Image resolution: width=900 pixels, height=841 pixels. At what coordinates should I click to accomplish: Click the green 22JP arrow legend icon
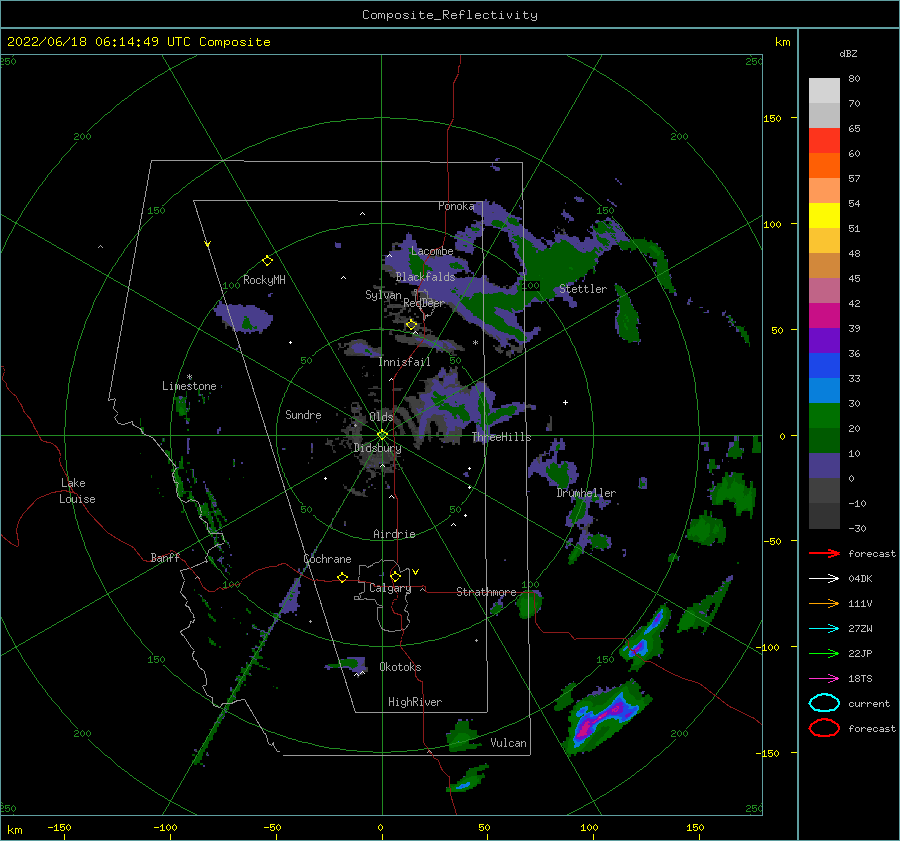coord(824,653)
